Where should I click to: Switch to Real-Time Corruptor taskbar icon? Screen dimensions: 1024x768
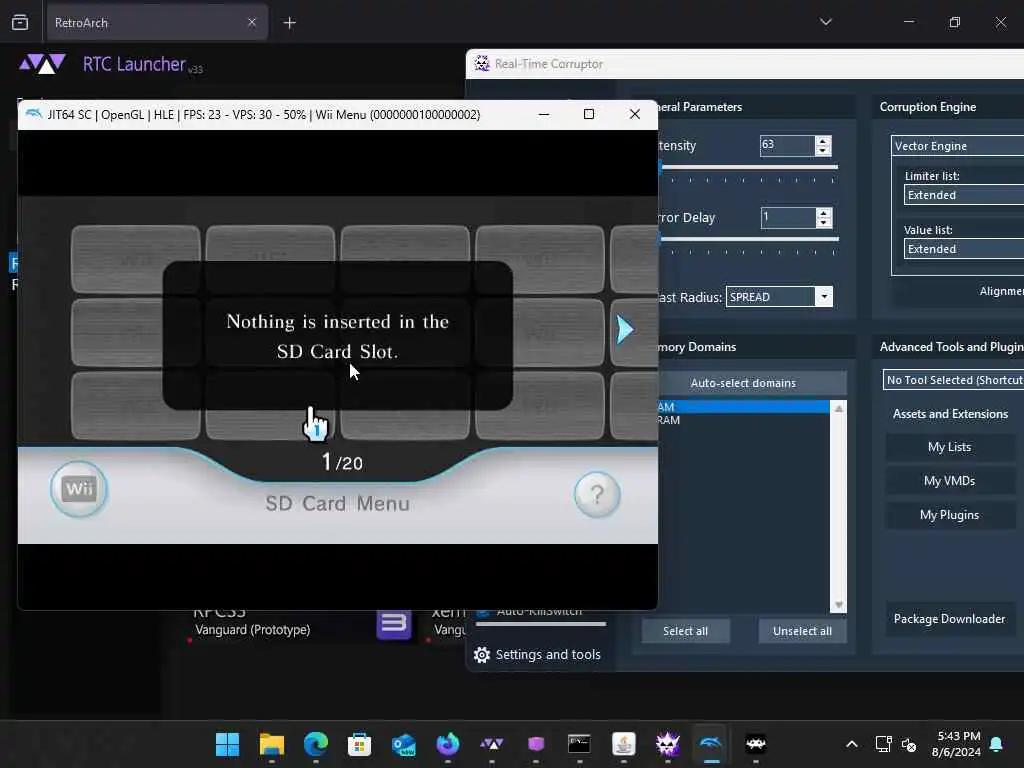(x=667, y=744)
